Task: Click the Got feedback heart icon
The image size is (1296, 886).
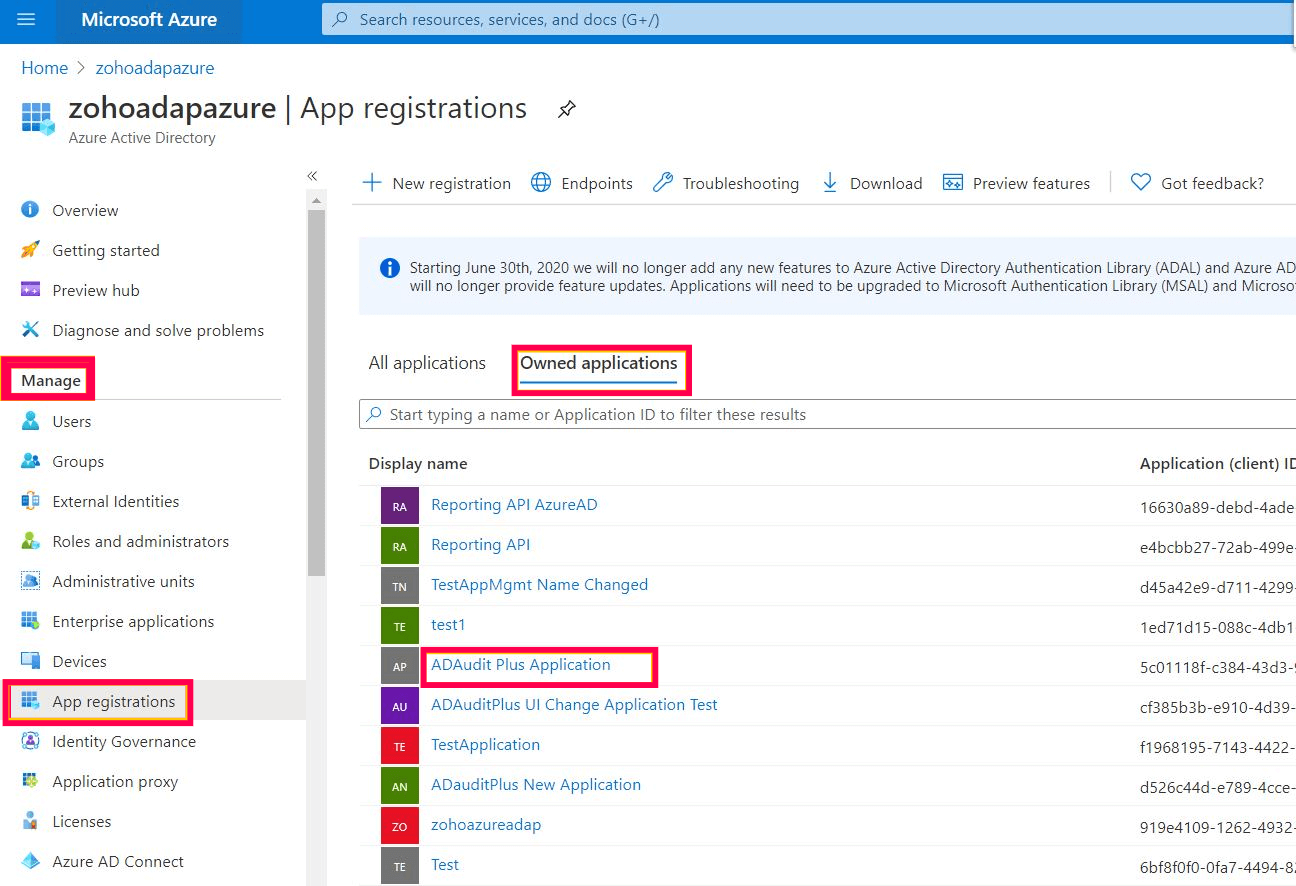Action: [x=1141, y=183]
